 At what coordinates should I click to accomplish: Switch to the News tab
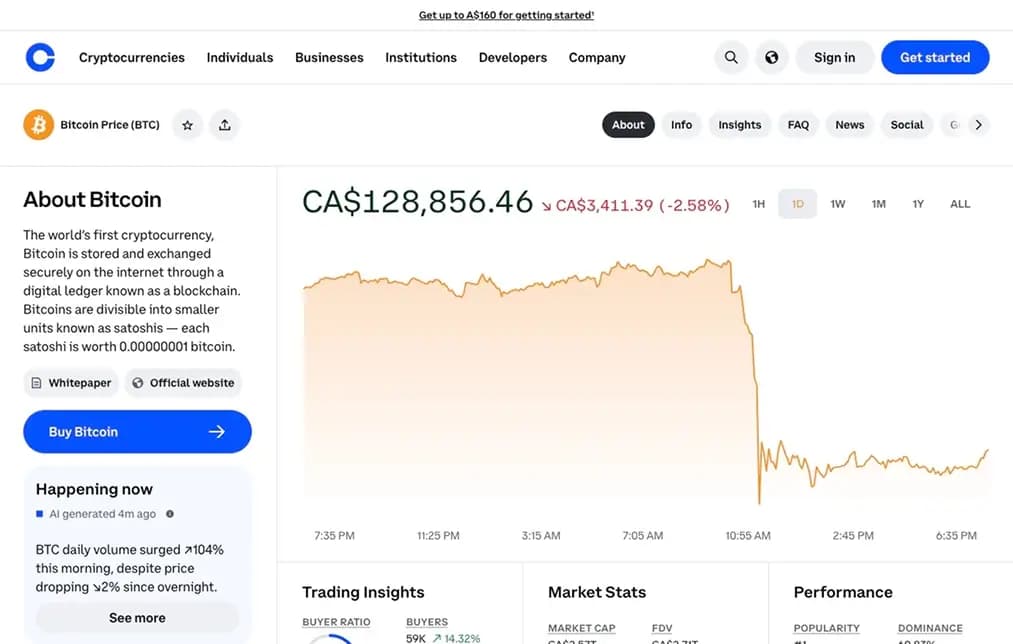tap(849, 124)
